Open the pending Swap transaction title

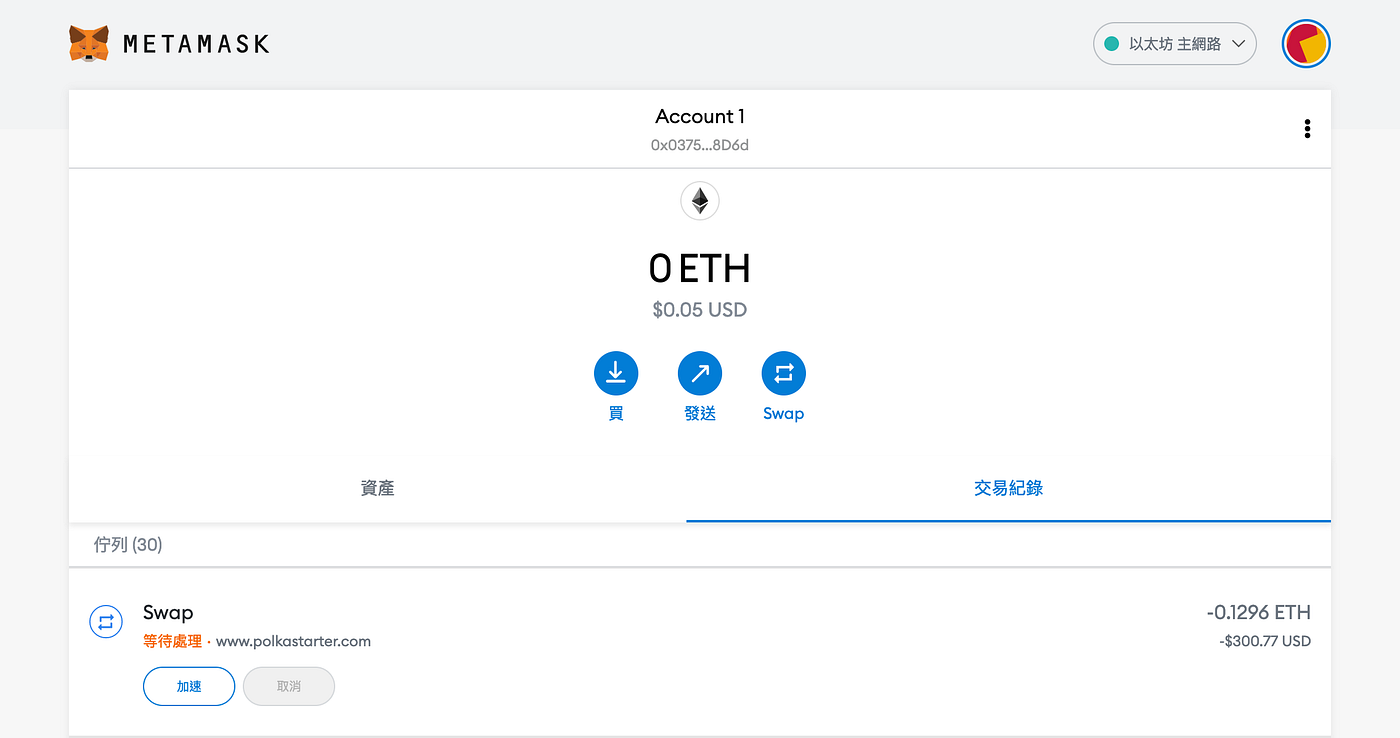click(168, 613)
